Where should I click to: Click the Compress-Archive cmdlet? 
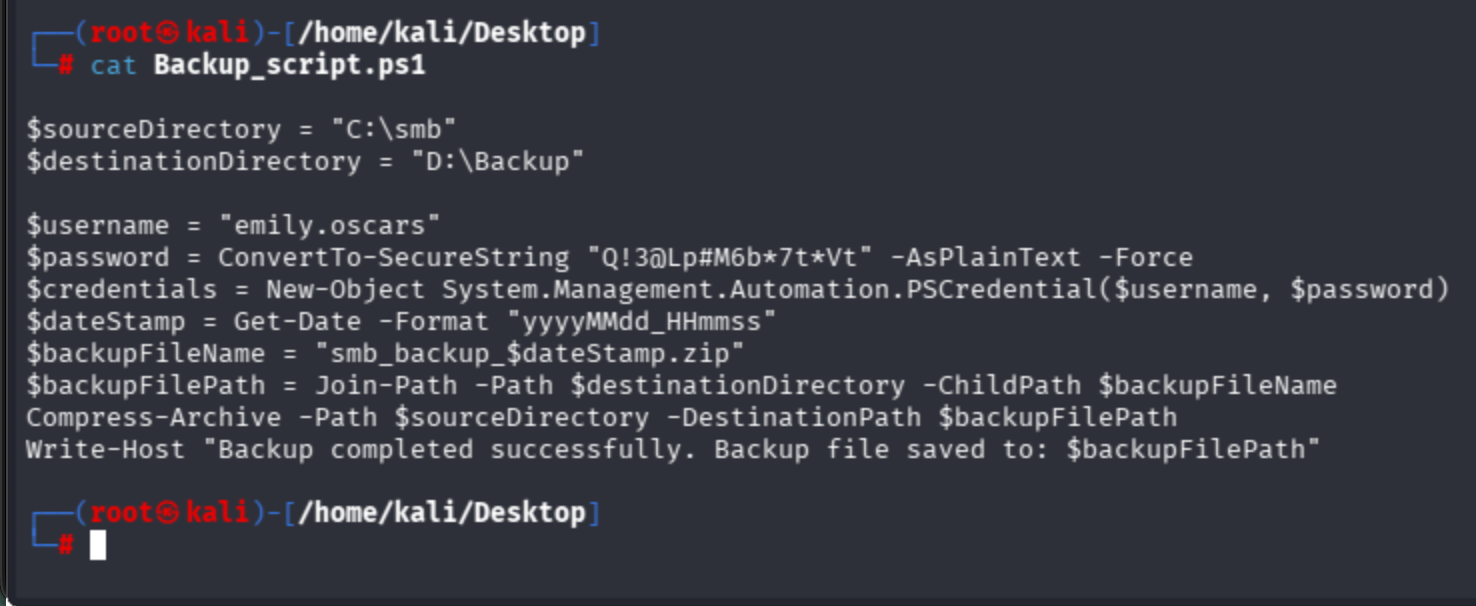[x=153, y=417]
